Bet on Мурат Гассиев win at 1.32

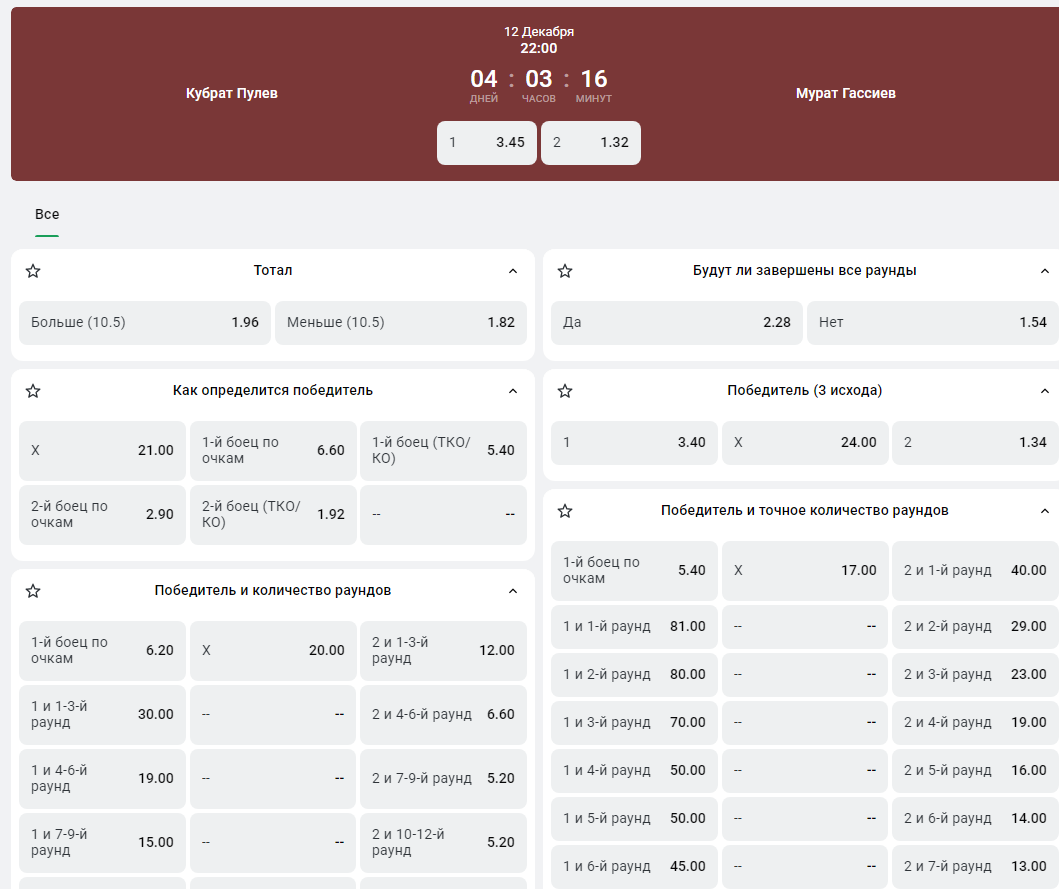pyautogui.click(x=590, y=143)
